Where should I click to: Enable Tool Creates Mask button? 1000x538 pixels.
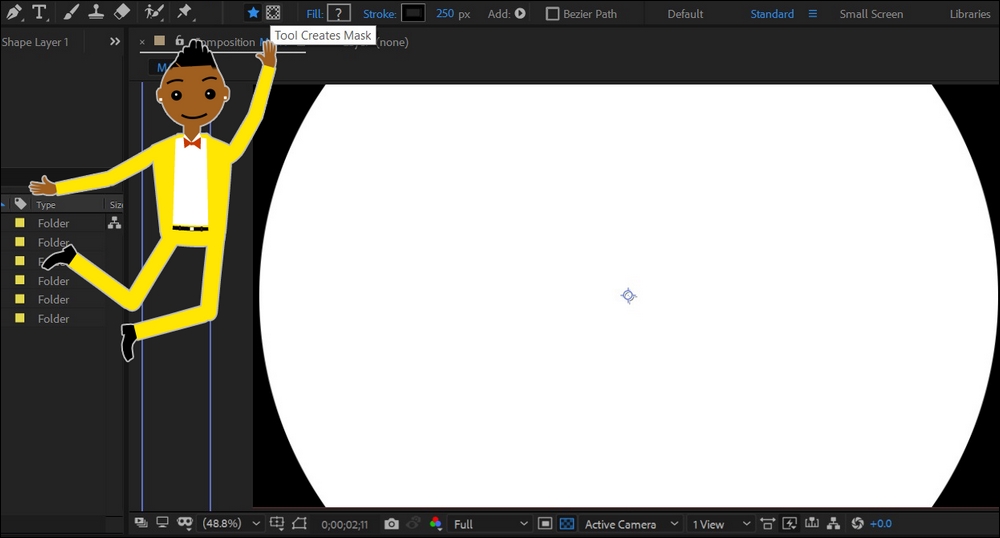click(x=273, y=13)
